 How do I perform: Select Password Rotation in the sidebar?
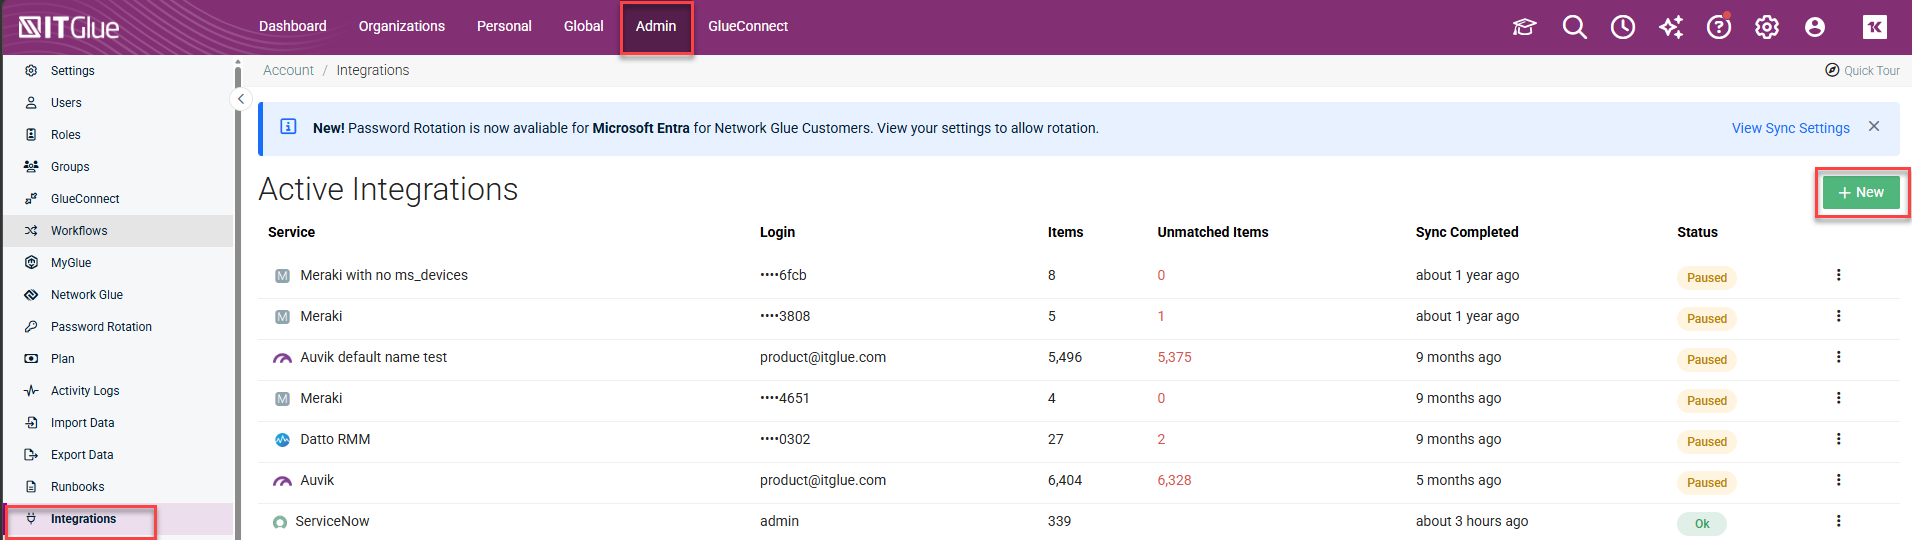click(x=101, y=327)
